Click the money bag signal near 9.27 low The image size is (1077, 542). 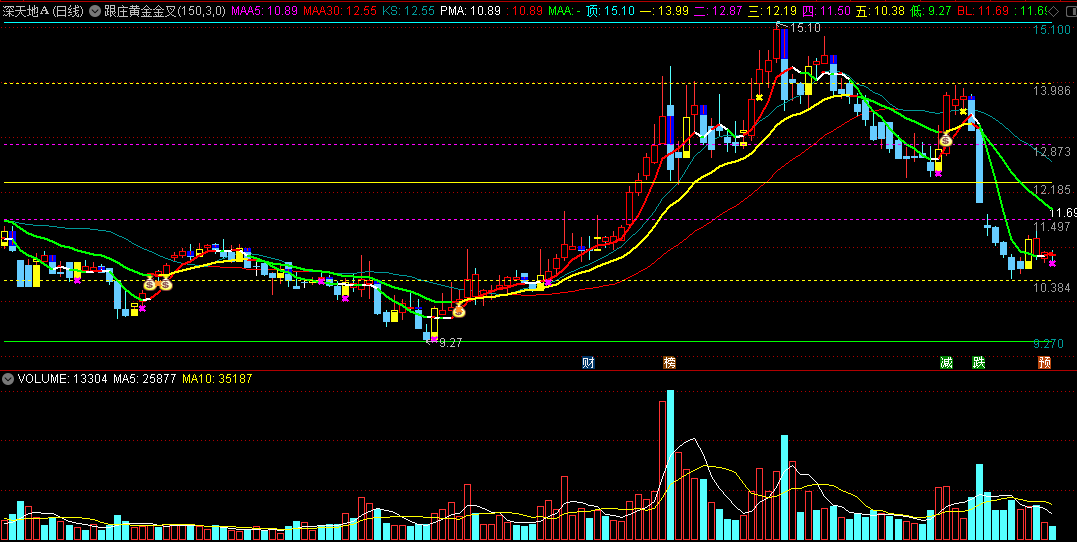(x=459, y=311)
